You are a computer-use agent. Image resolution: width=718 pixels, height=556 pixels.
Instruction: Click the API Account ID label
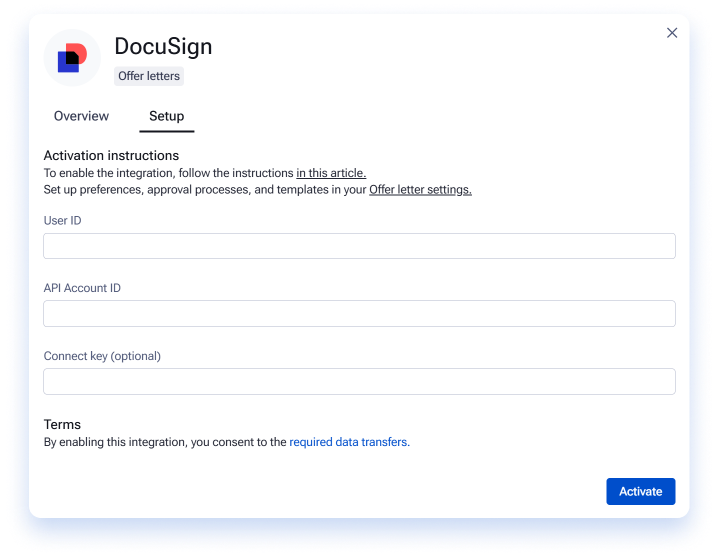[x=82, y=288]
